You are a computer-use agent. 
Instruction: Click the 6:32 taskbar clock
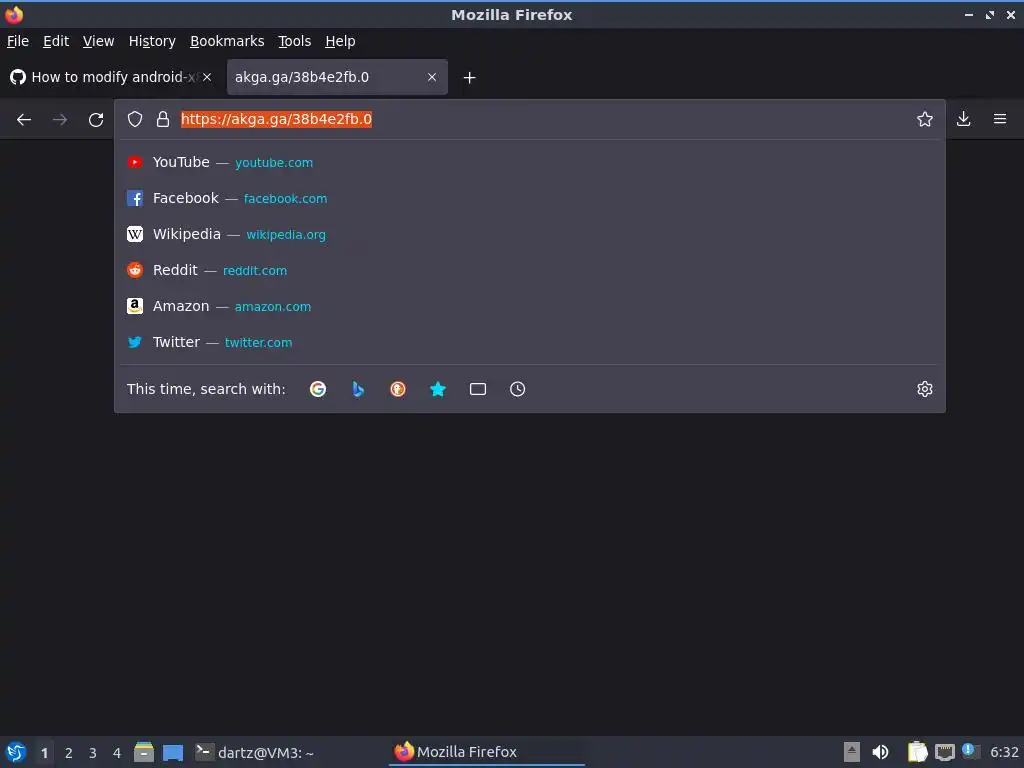[1004, 752]
